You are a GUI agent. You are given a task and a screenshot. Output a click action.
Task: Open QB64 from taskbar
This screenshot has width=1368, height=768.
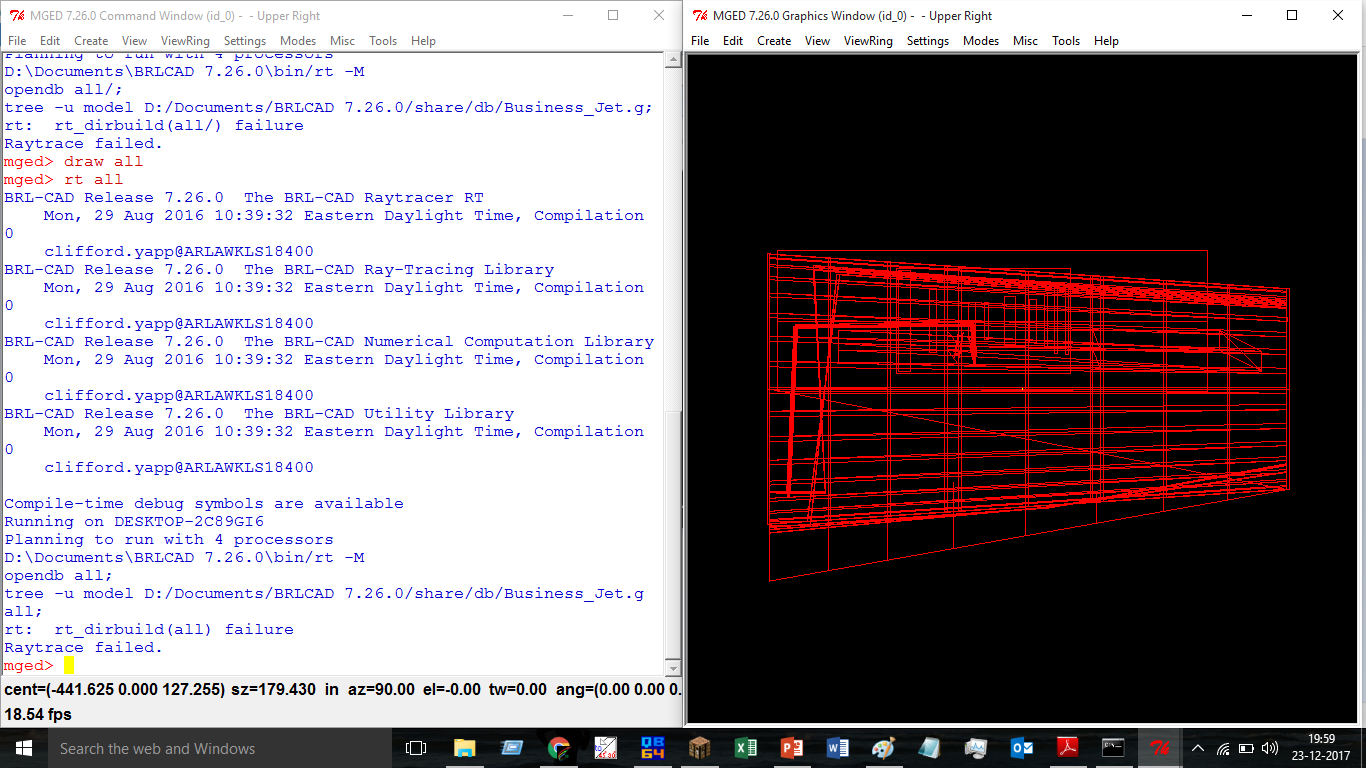[653, 748]
